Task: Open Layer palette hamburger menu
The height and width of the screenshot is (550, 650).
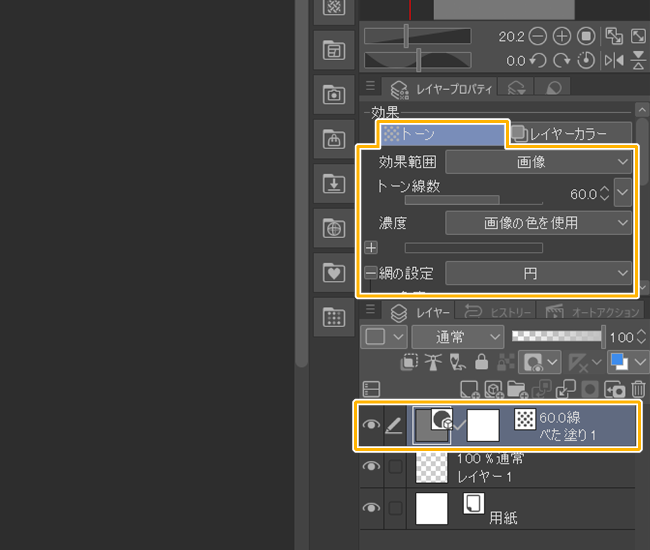Action: pos(370,309)
